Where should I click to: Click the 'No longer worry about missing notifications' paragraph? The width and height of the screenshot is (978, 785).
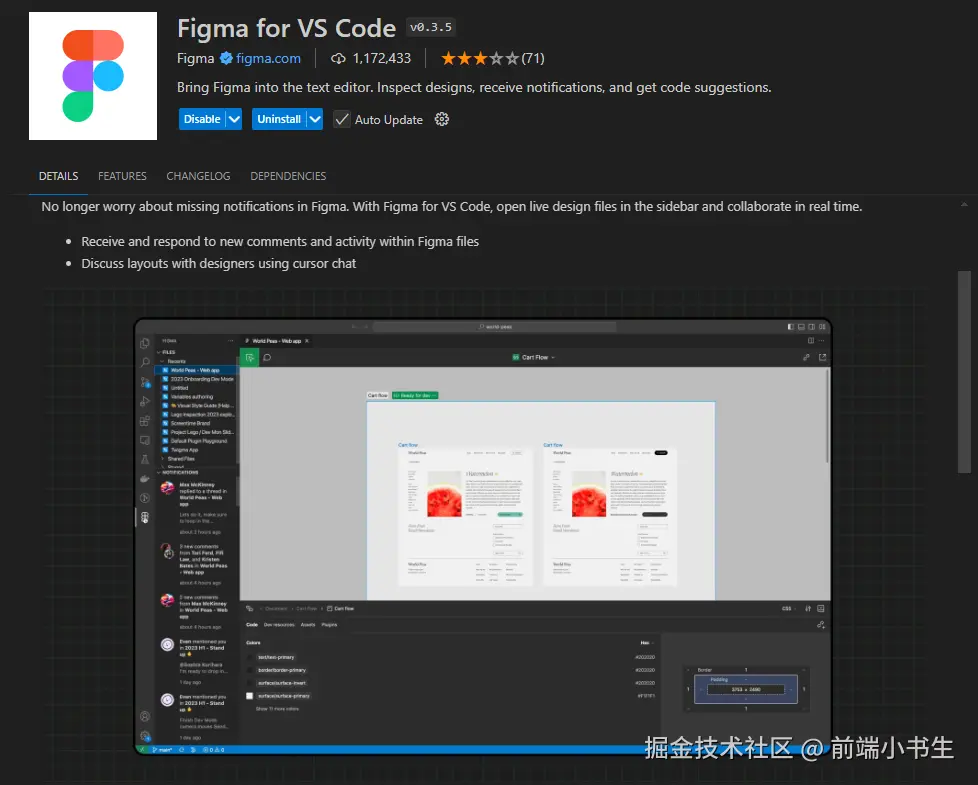pos(452,206)
